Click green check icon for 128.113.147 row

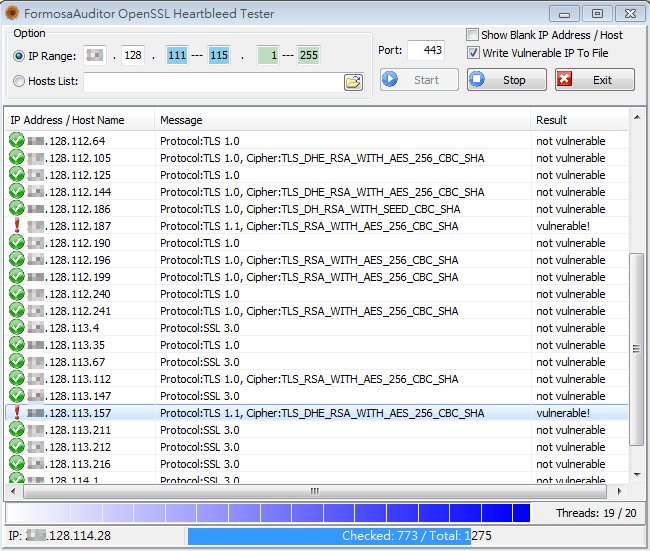coord(17,396)
